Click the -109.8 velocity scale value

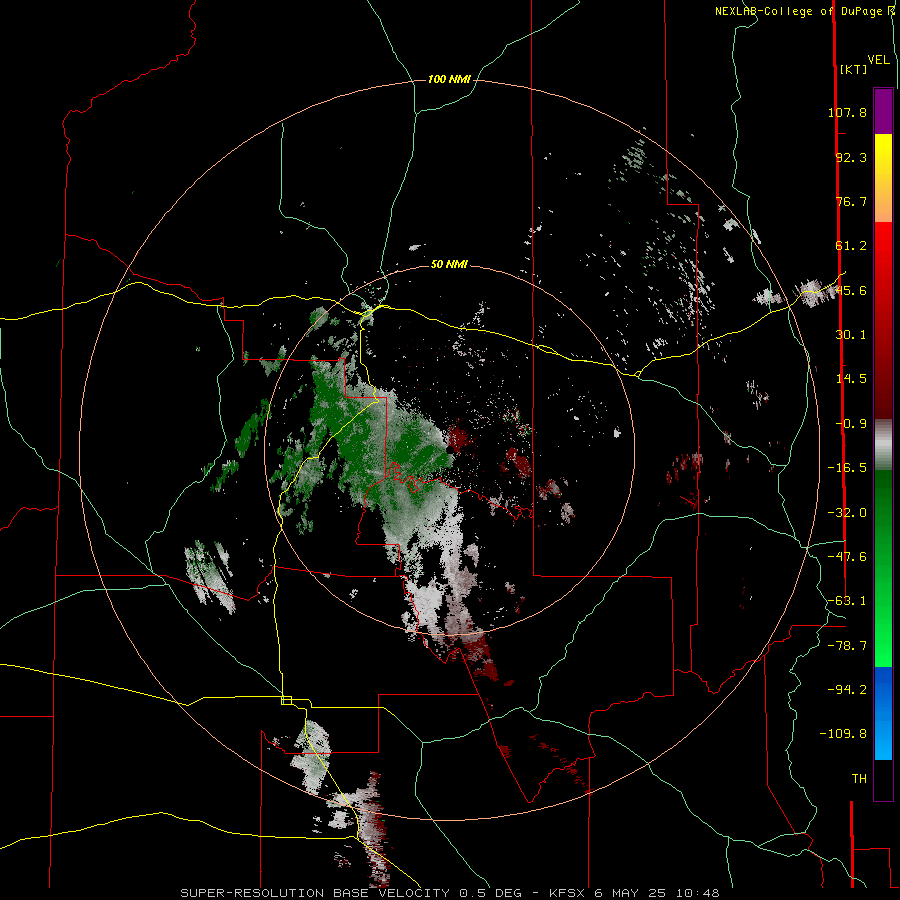[843, 734]
